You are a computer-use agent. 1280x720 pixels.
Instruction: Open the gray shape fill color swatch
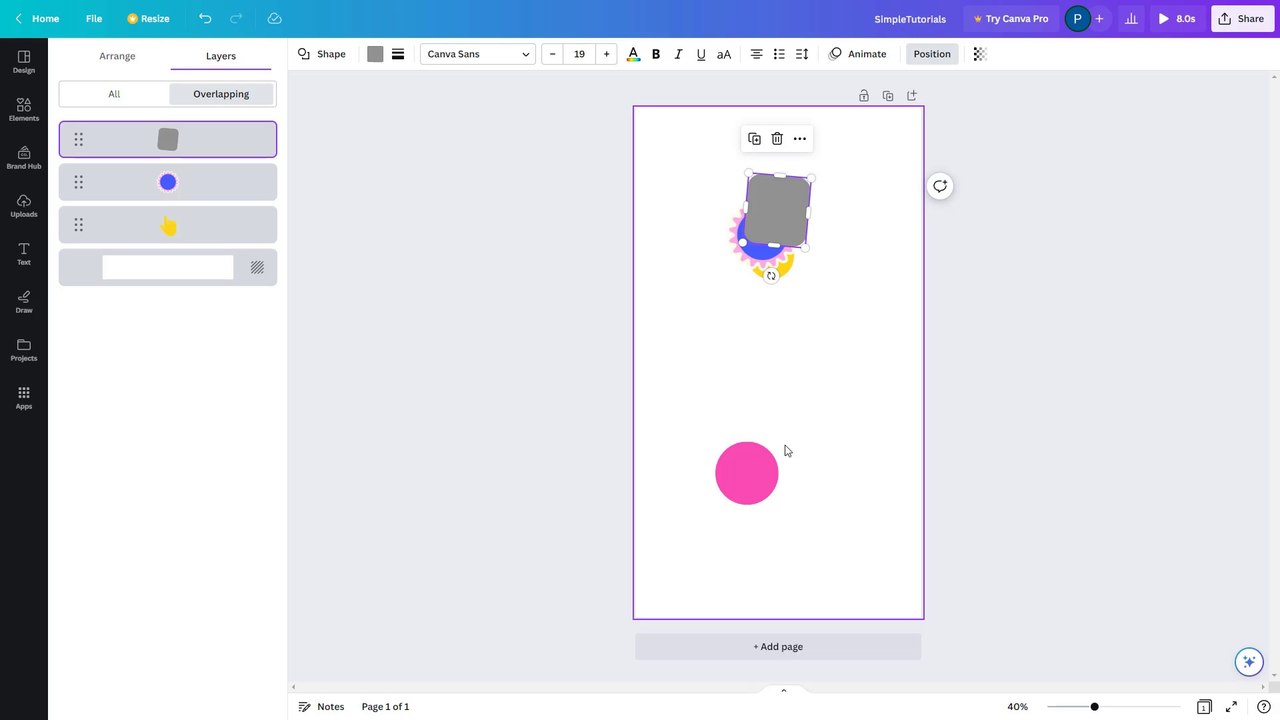point(375,54)
